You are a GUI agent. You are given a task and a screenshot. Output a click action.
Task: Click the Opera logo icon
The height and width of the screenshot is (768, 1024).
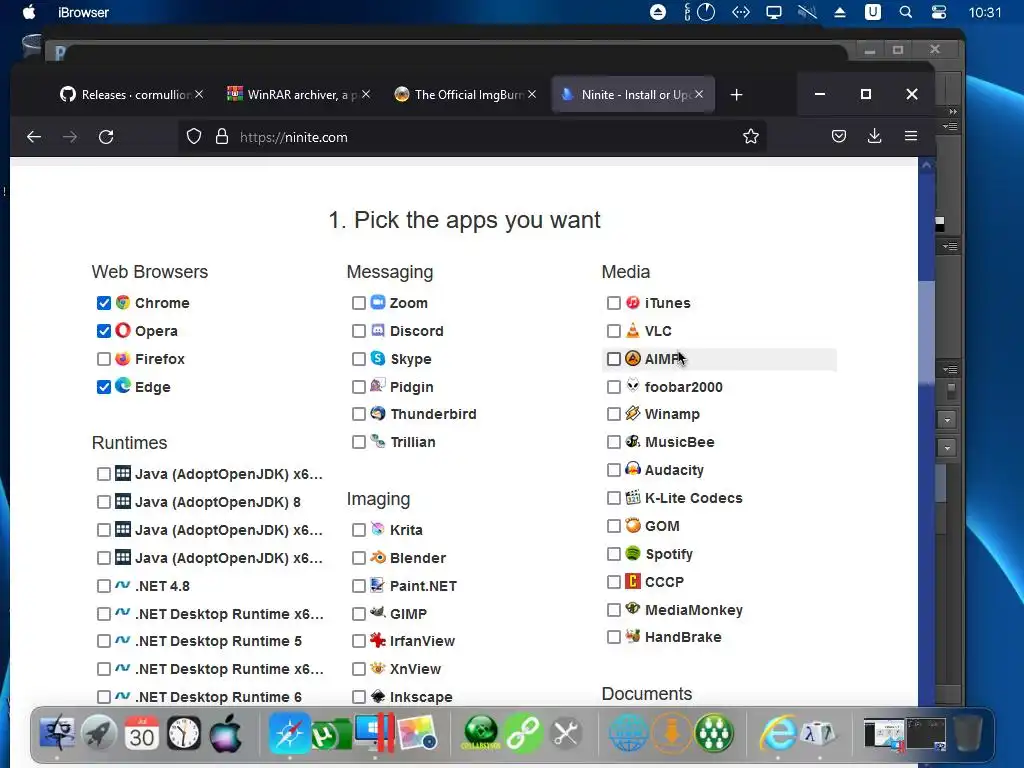pos(123,330)
